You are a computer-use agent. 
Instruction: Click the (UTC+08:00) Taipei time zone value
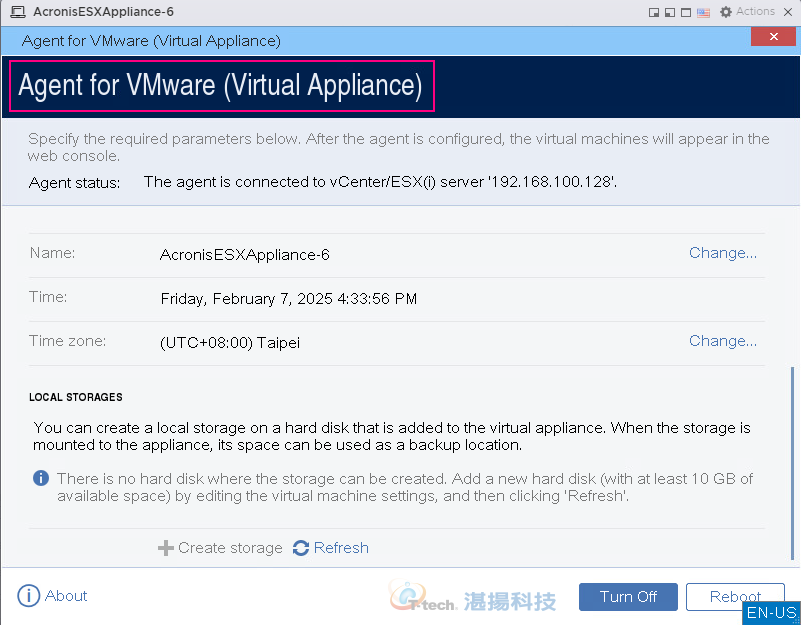(230, 342)
